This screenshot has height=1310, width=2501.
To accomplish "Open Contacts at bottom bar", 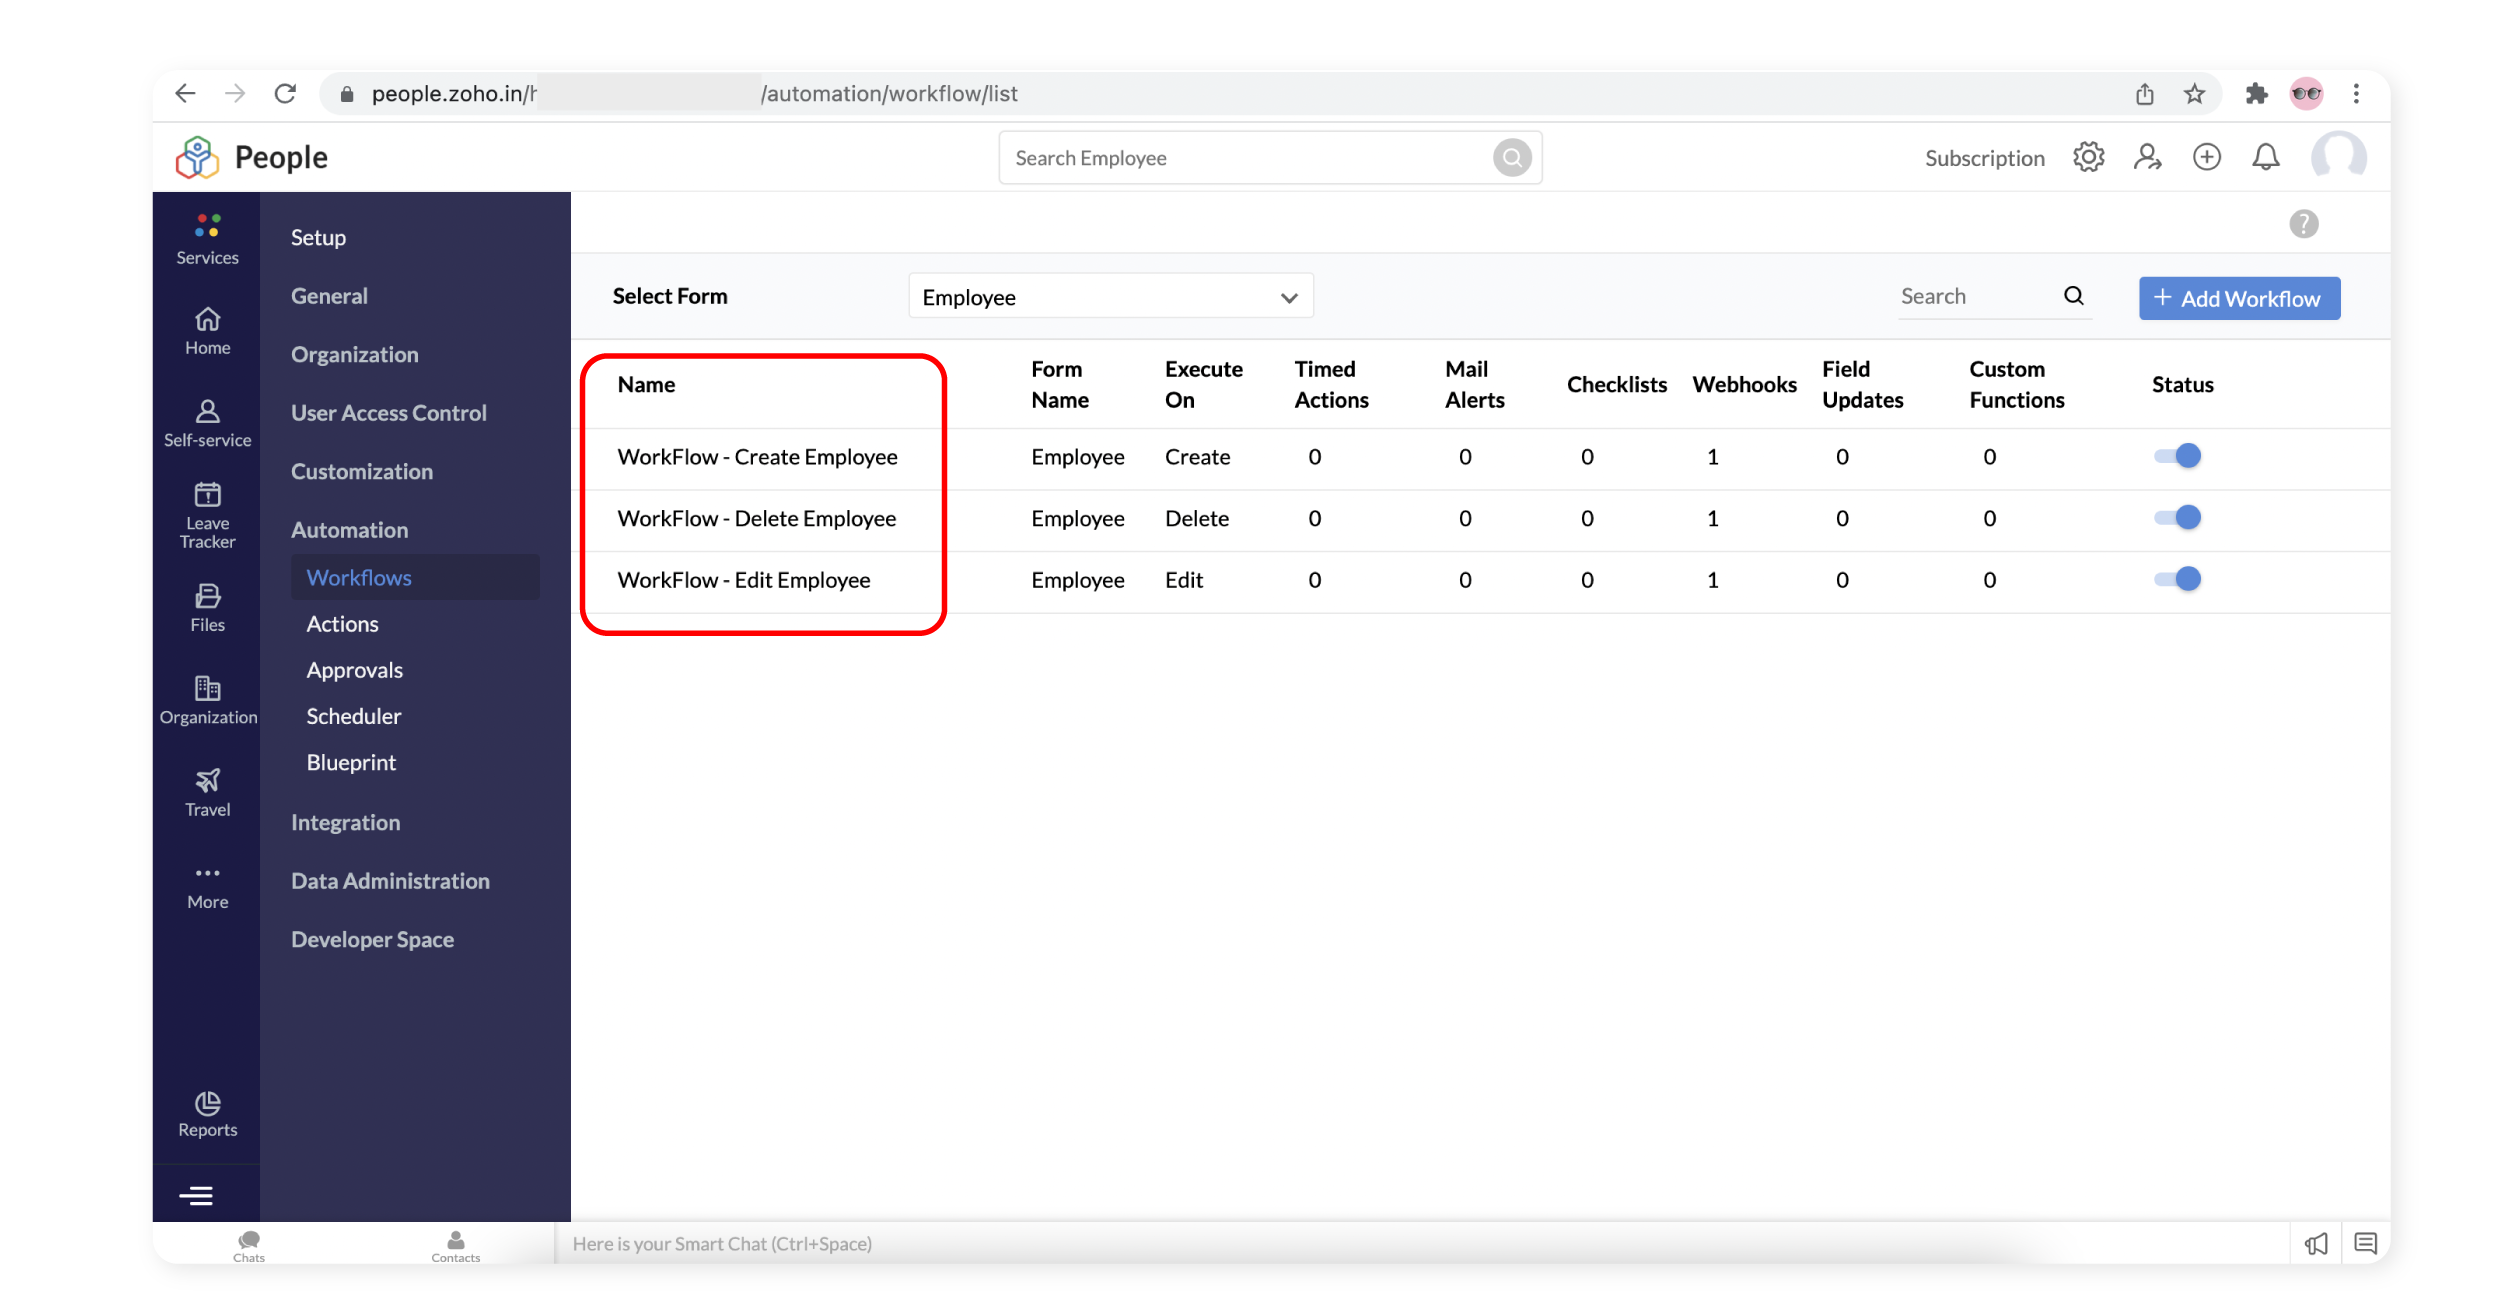I will 456,1246.
